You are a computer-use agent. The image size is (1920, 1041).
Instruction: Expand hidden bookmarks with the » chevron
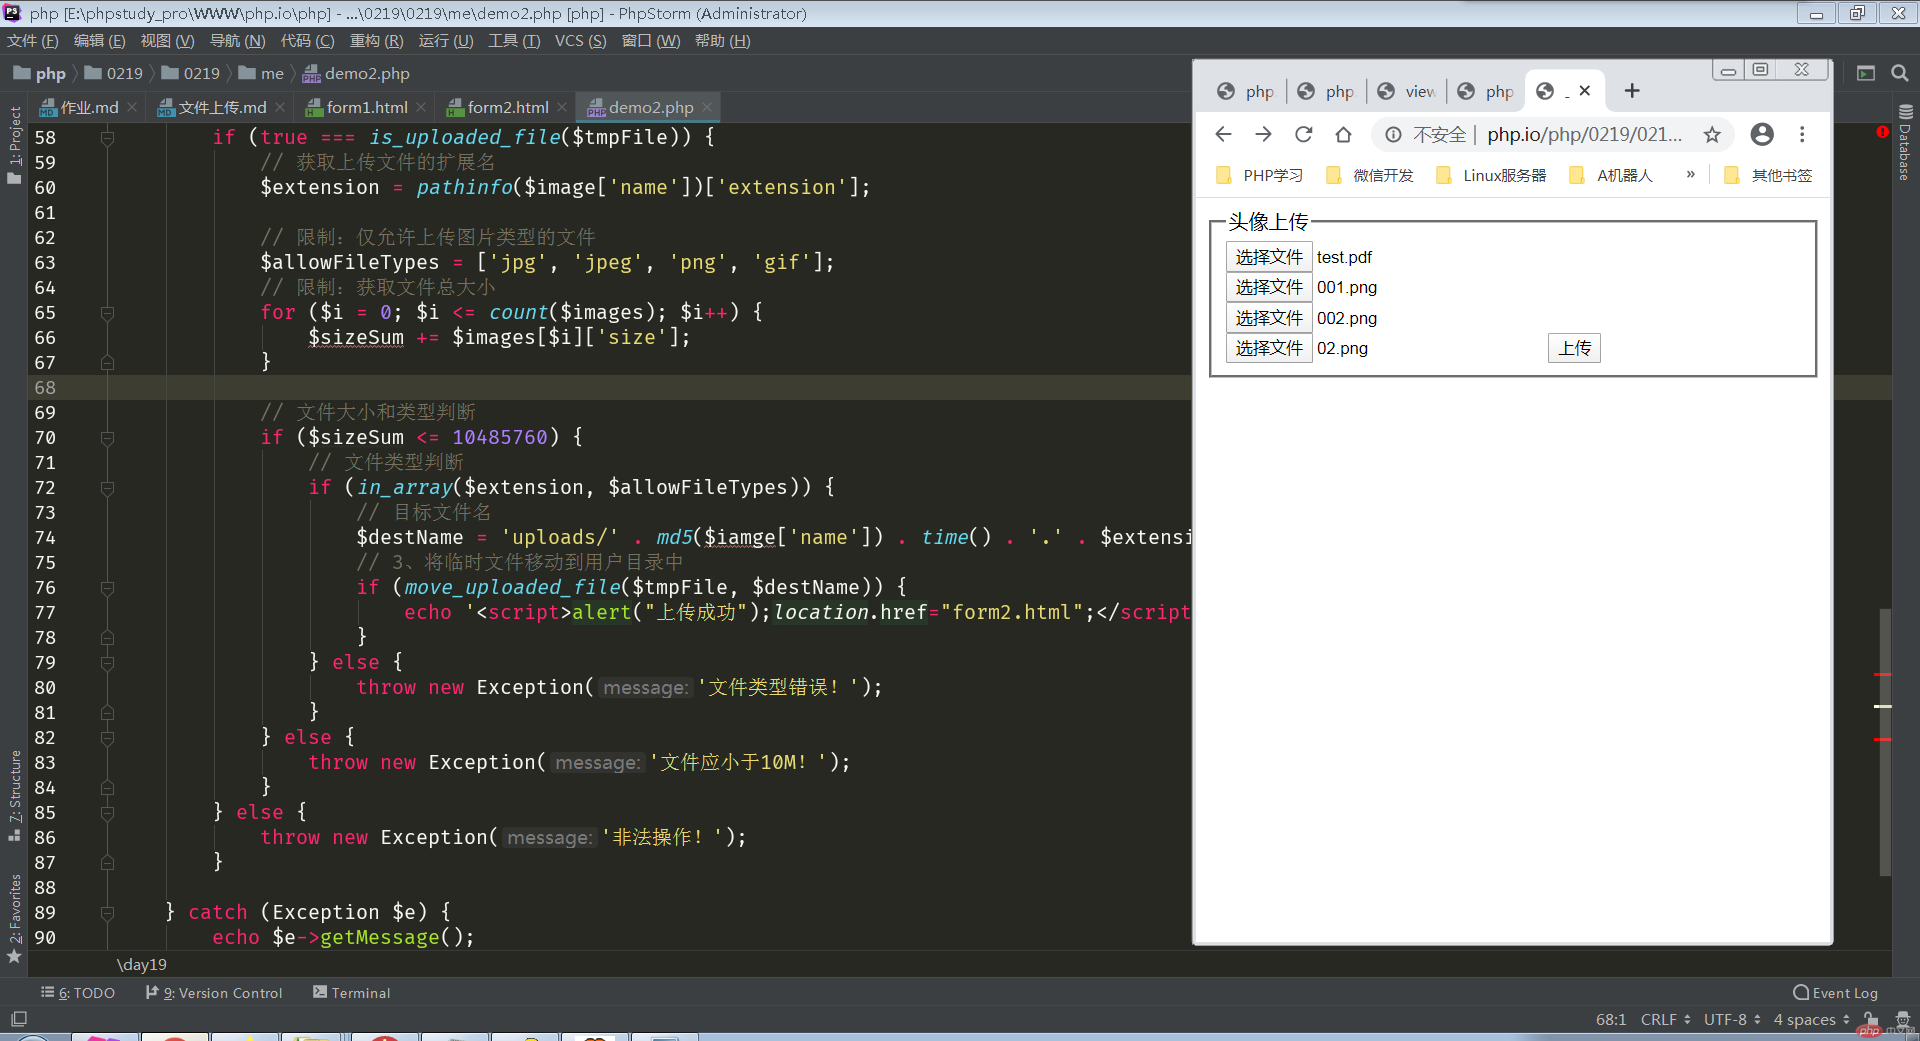tap(1691, 174)
